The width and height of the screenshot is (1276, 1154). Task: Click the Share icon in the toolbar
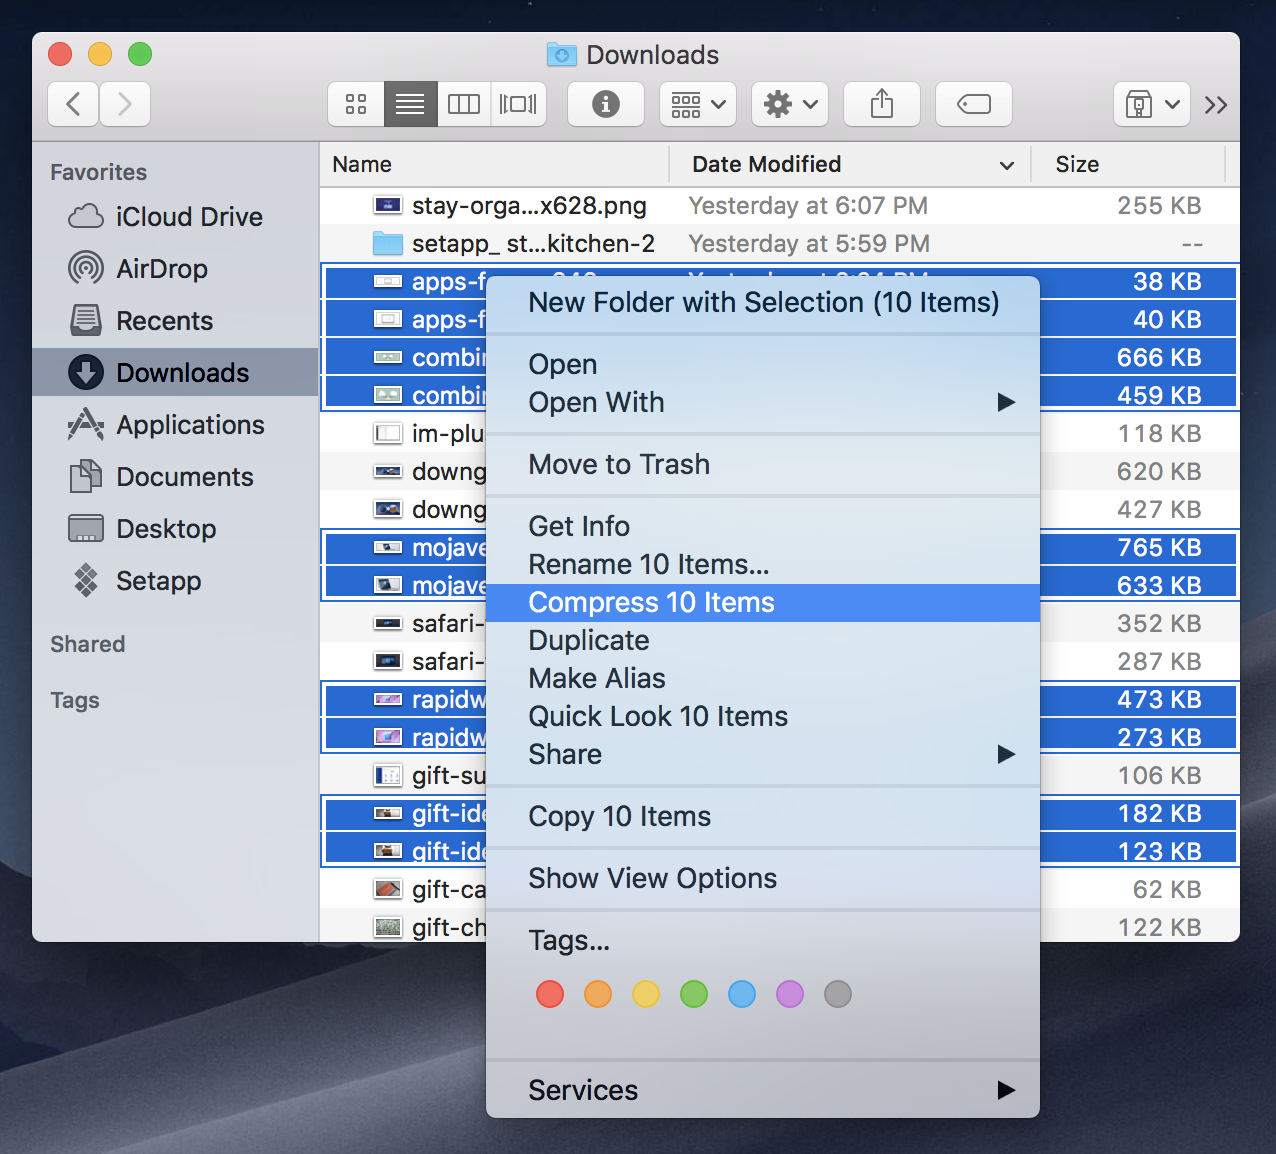click(x=881, y=104)
